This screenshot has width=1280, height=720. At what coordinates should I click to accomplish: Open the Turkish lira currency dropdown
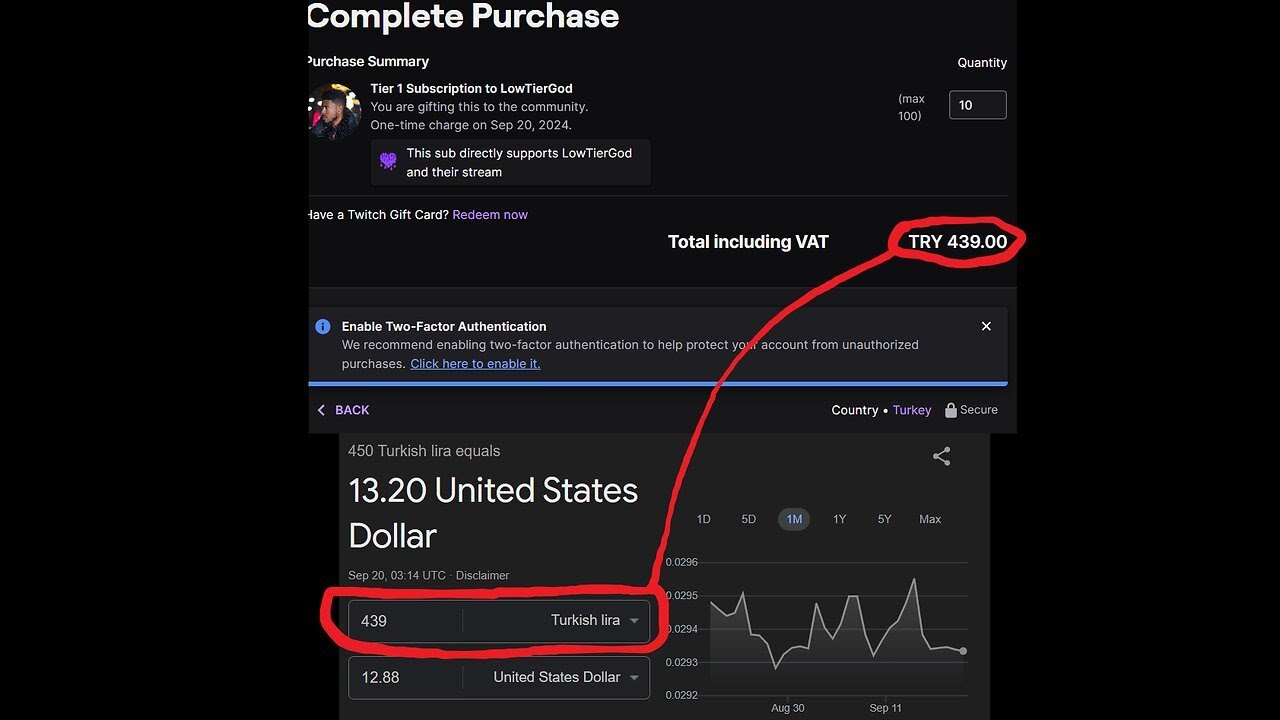(594, 620)
